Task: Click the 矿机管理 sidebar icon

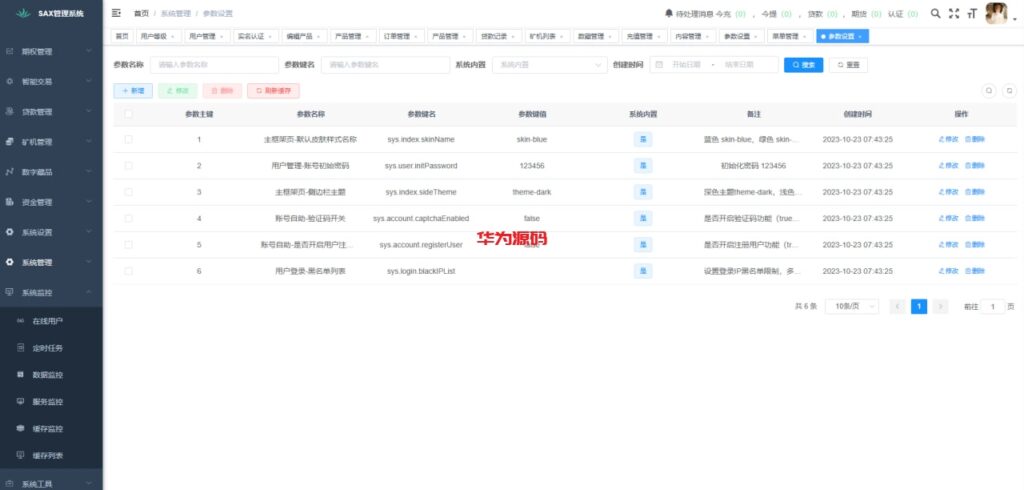Action: coord(10,142)
